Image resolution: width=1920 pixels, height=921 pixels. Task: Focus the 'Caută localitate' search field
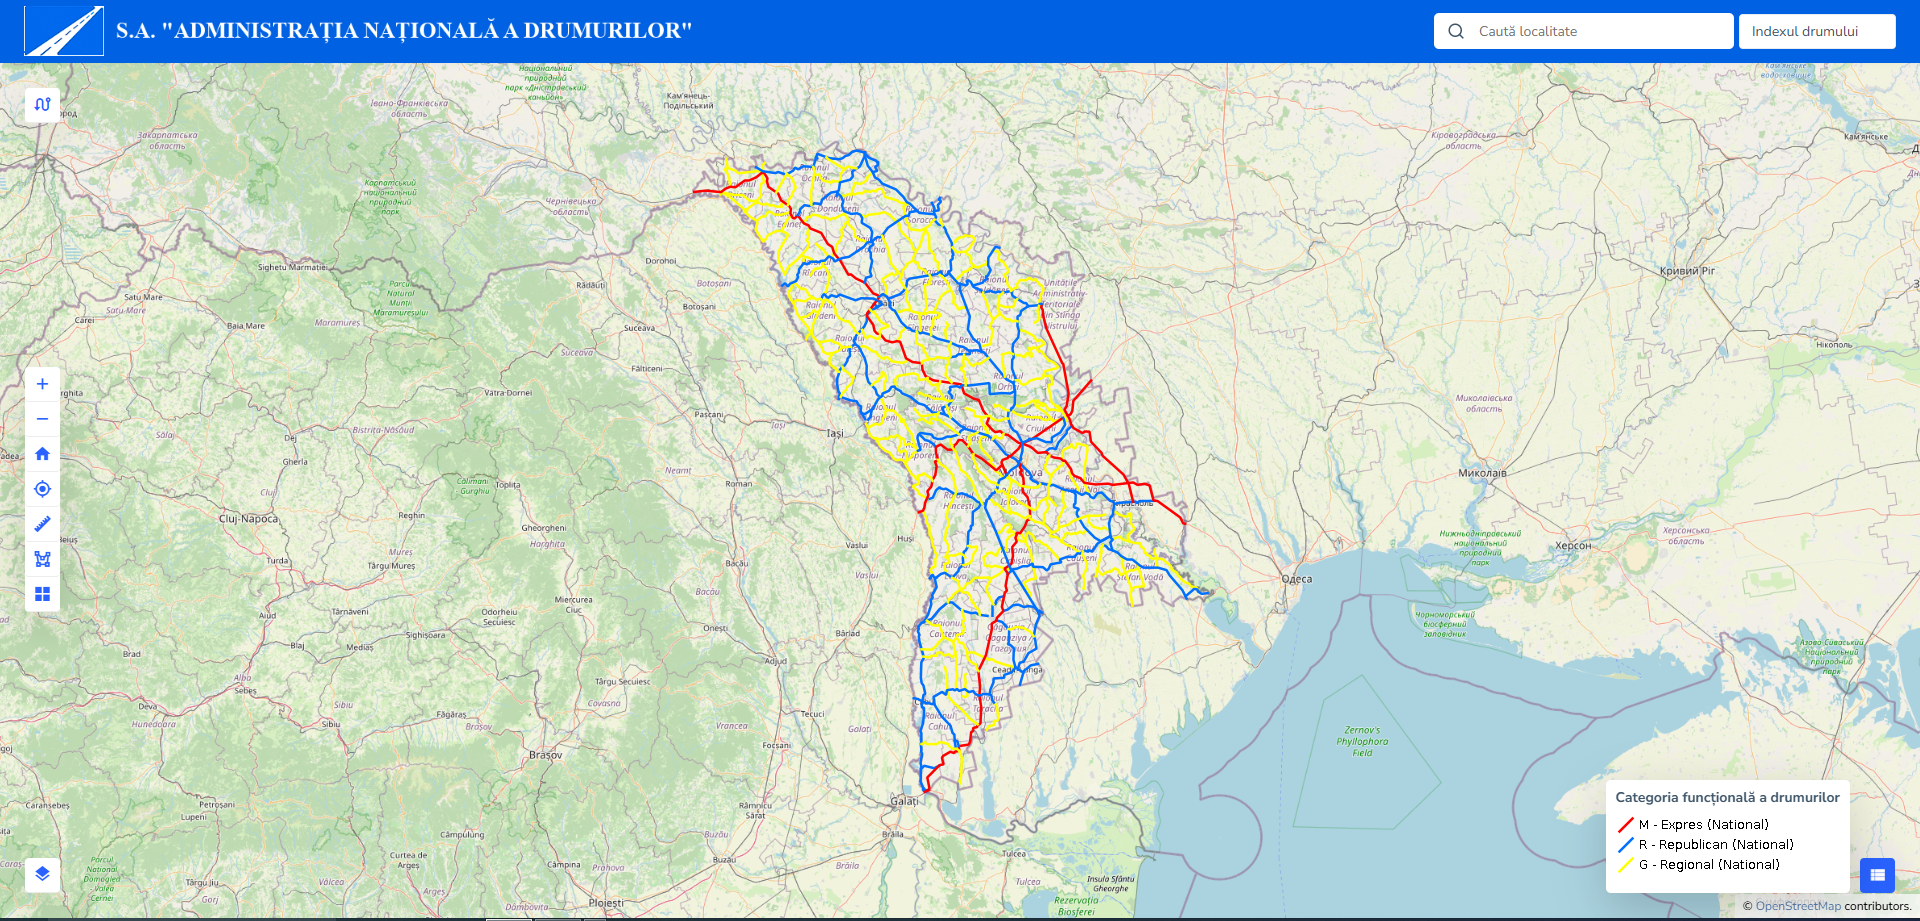click(1600, 31)
